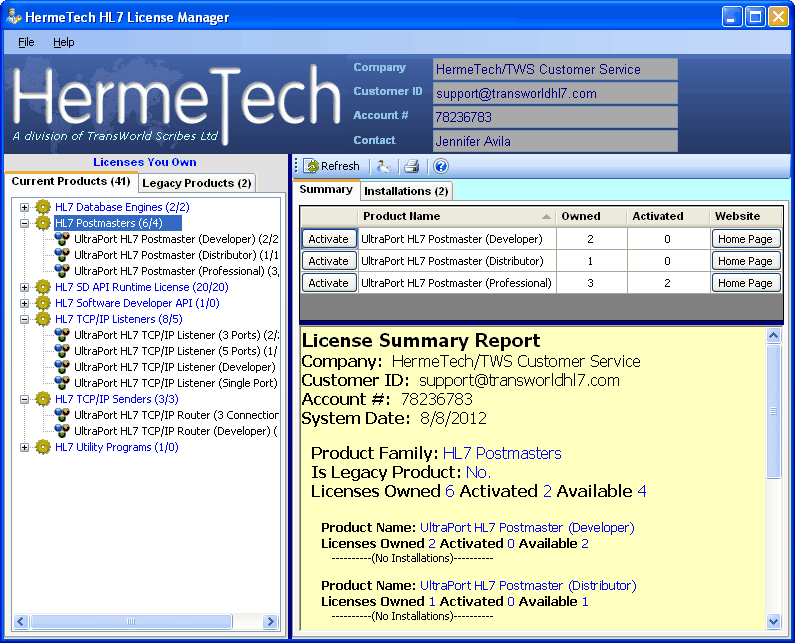The image size is (795, 643).
Task: Click the printer icon in toolbar
Action: (411, 166)
